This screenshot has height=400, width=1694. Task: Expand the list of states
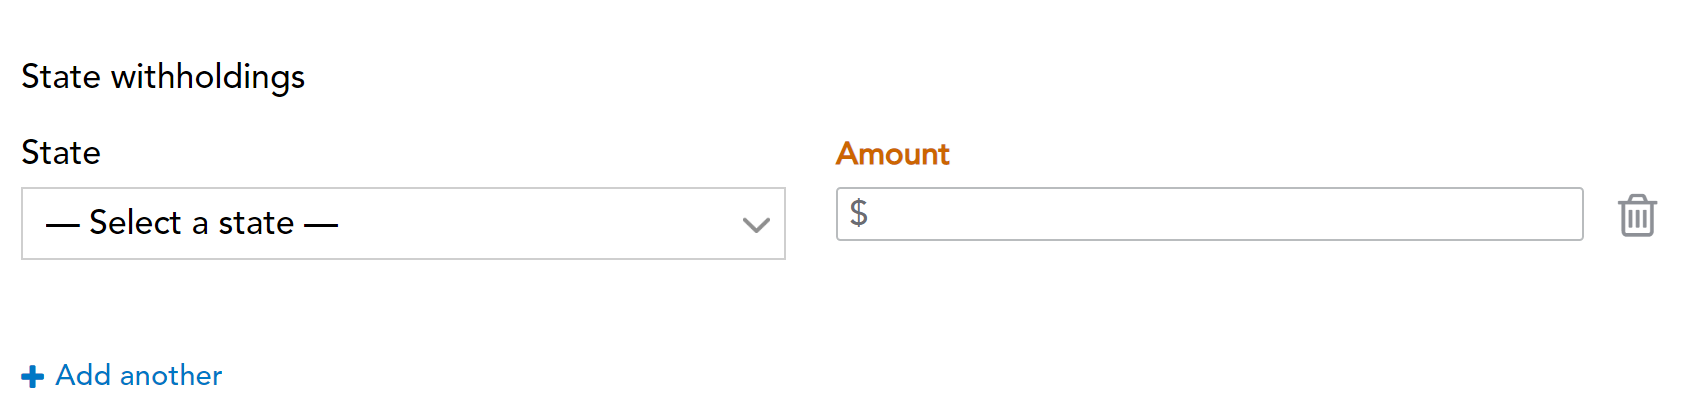[403, 223]
